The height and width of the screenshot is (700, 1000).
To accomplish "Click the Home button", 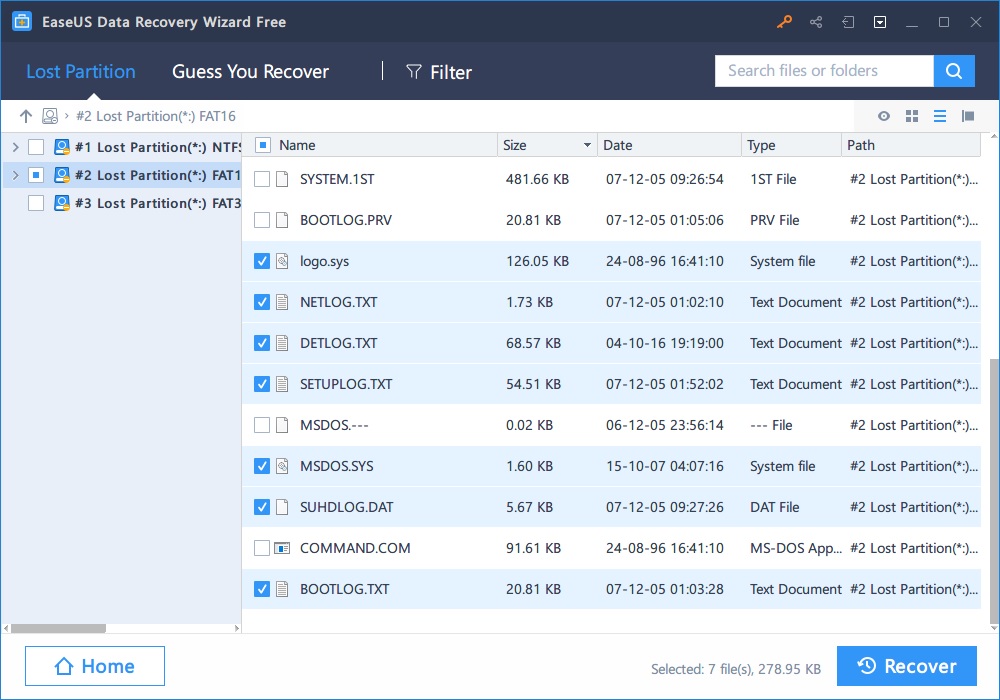I will tap(95, 666).
